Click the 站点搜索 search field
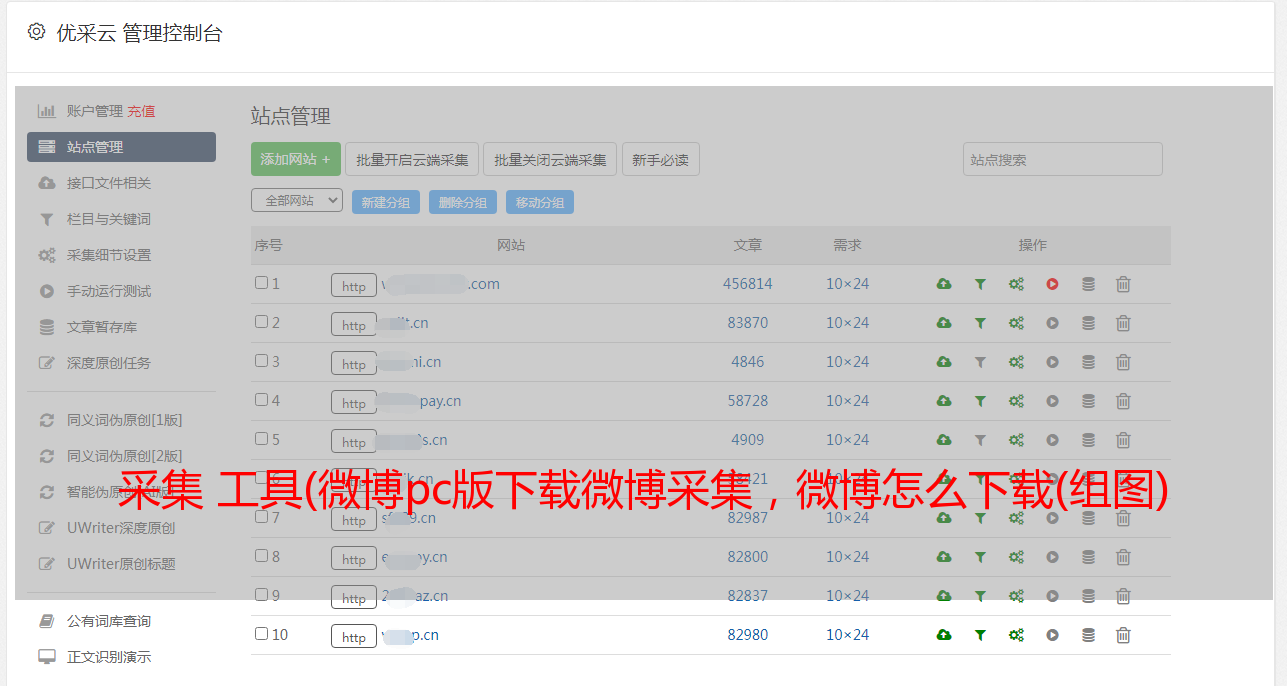The width and height of the screenshot is (1287, 686). pyautogui.click(x=1062, y=159)
